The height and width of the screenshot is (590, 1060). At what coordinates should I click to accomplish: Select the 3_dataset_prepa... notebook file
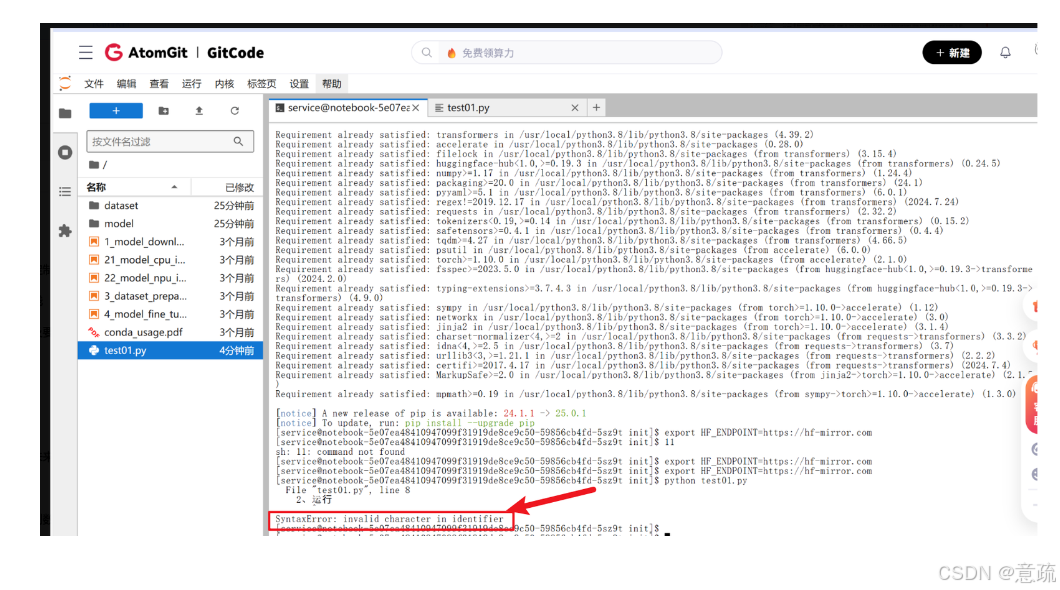(x=170, y=297)
